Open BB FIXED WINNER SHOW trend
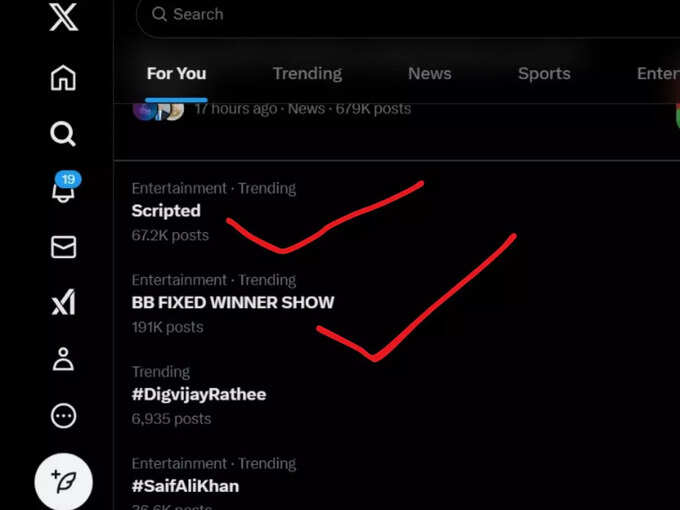Viewport: 680px width, 510px height. point(232,303)
